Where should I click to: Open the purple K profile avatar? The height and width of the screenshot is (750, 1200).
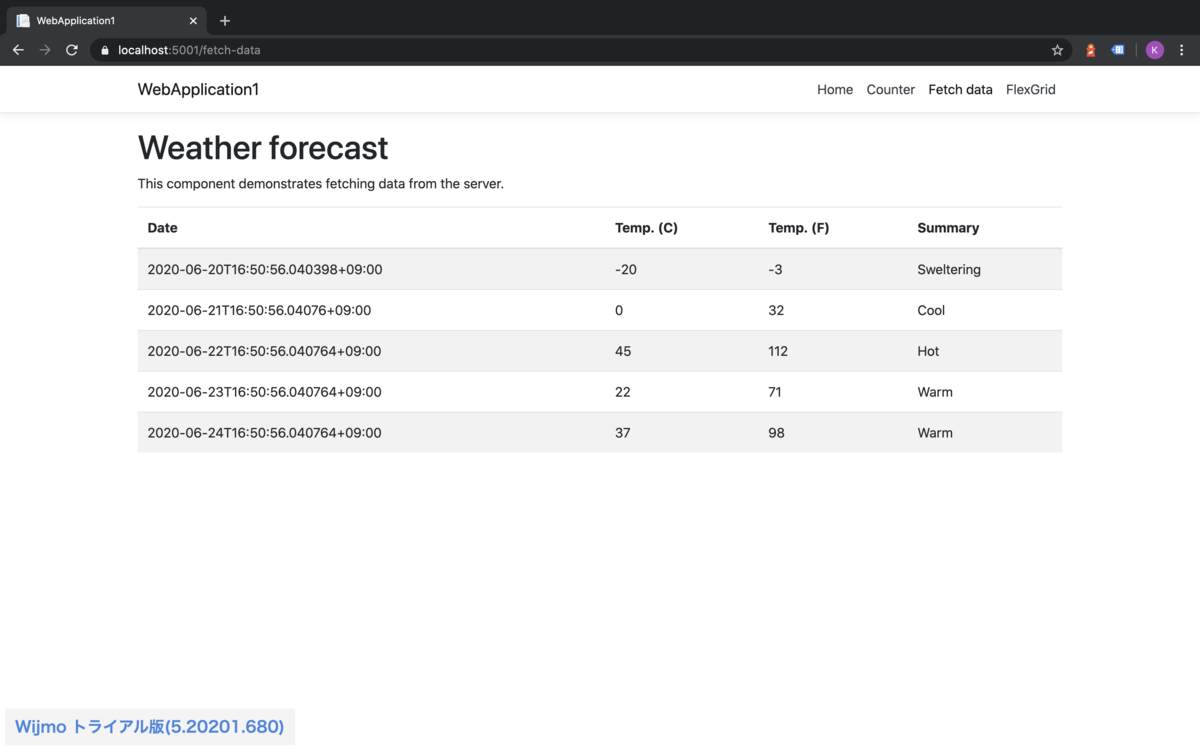(x=1155, y=50)
